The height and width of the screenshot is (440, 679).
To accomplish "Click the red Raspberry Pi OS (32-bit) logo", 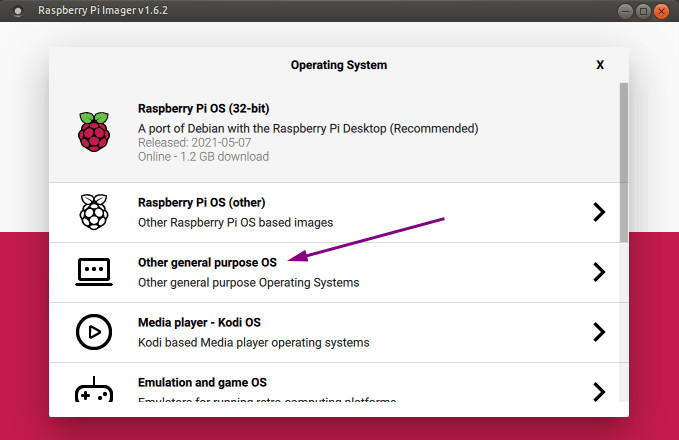I will 93,131.
